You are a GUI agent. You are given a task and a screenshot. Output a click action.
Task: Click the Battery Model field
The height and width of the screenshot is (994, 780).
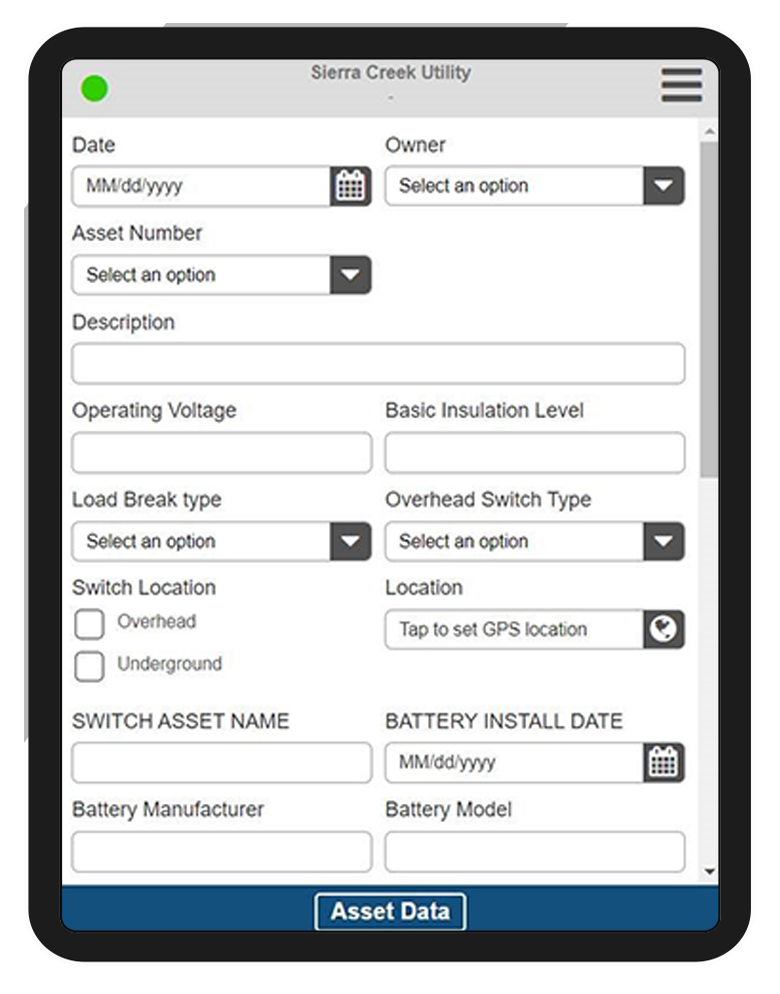(x=535, y=851)
